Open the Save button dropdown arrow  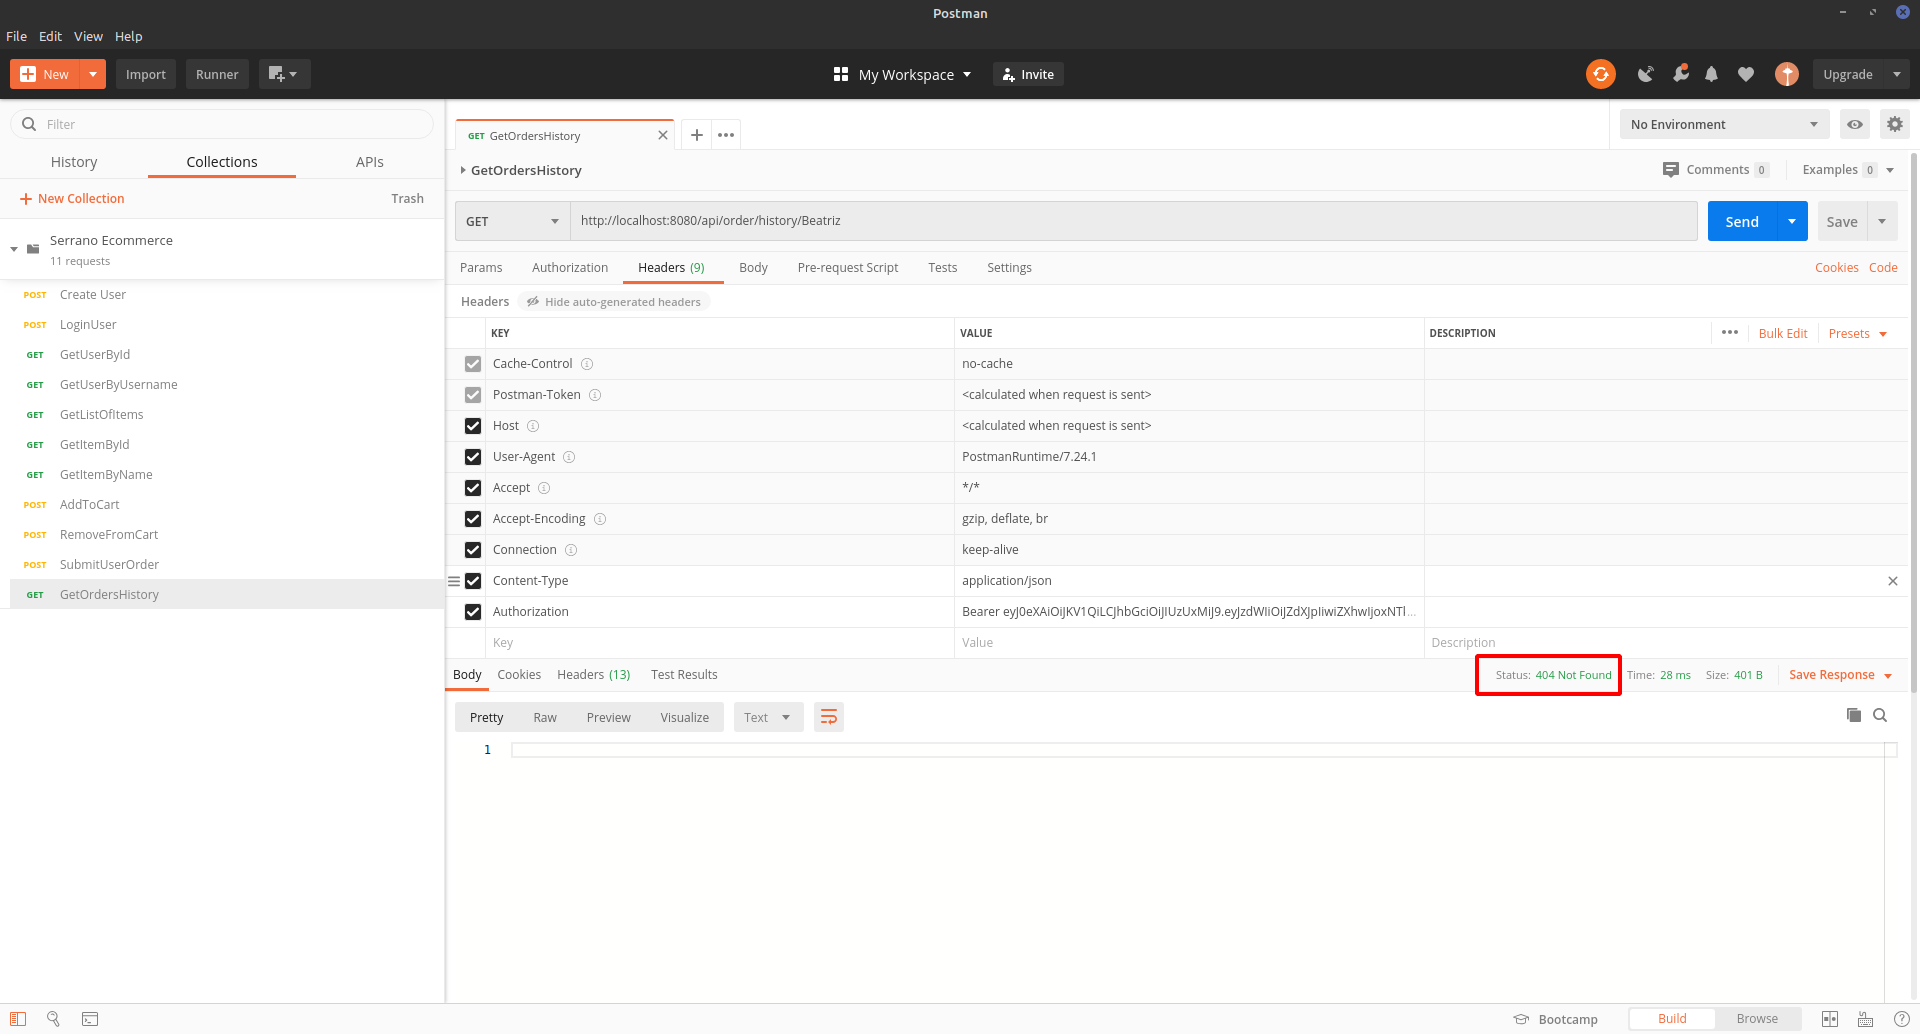coord(1882,221)
